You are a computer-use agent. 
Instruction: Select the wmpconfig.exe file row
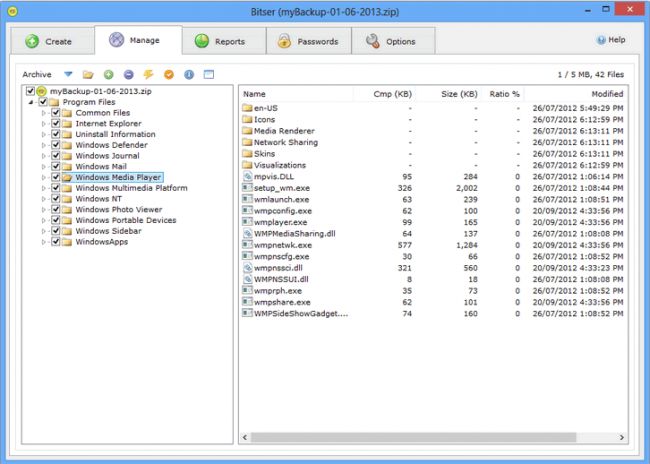click(433, 211)
